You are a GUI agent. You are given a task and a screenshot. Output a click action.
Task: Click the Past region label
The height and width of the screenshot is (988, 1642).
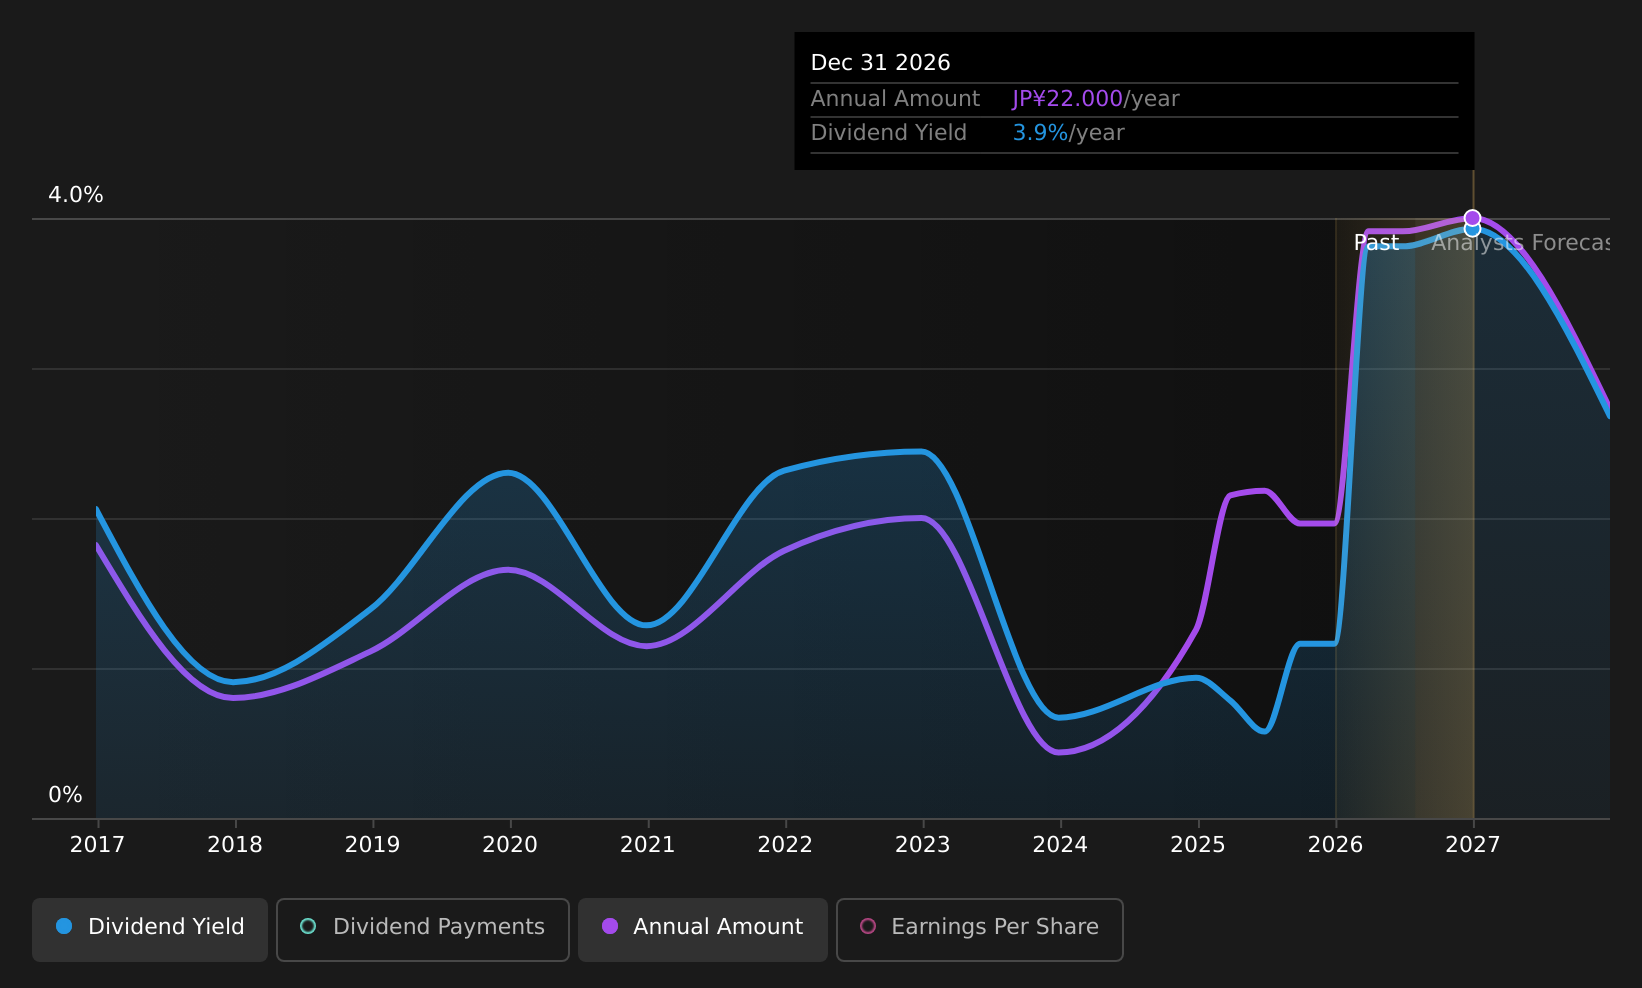click(x=1376, y=243)
